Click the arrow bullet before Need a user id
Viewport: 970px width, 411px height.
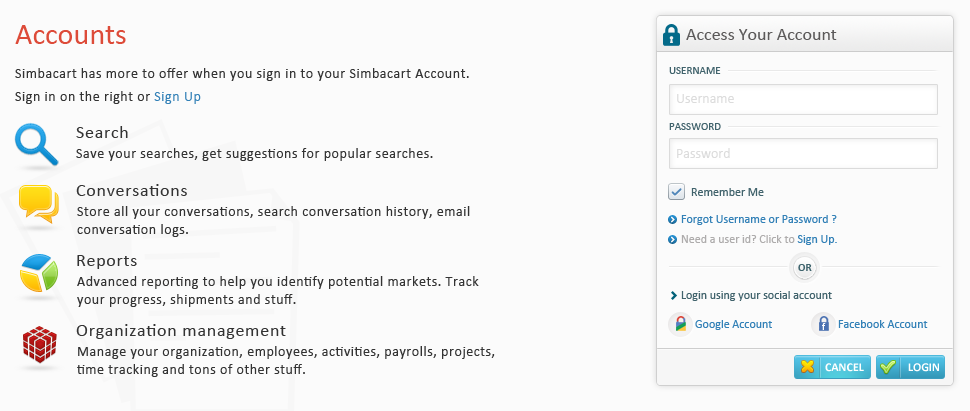pyautogui.click(x=672, y=240)
